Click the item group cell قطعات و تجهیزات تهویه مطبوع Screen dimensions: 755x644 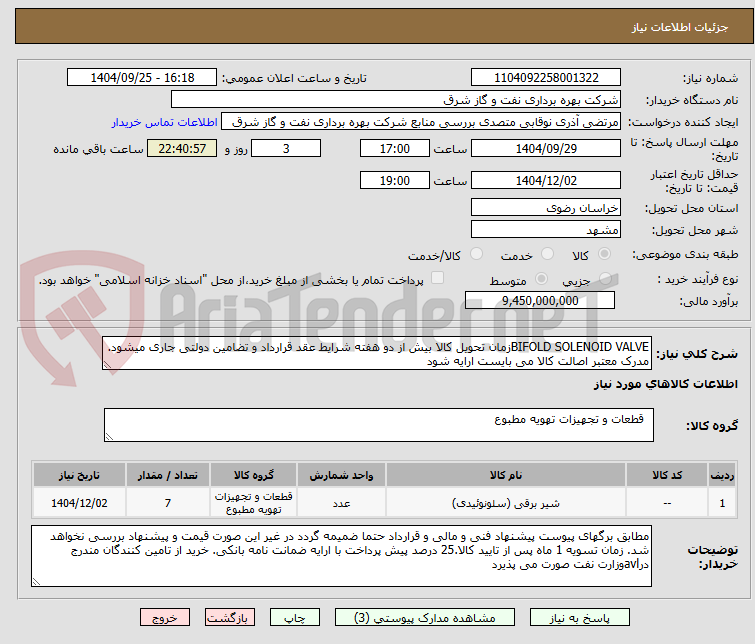[254, 503]
